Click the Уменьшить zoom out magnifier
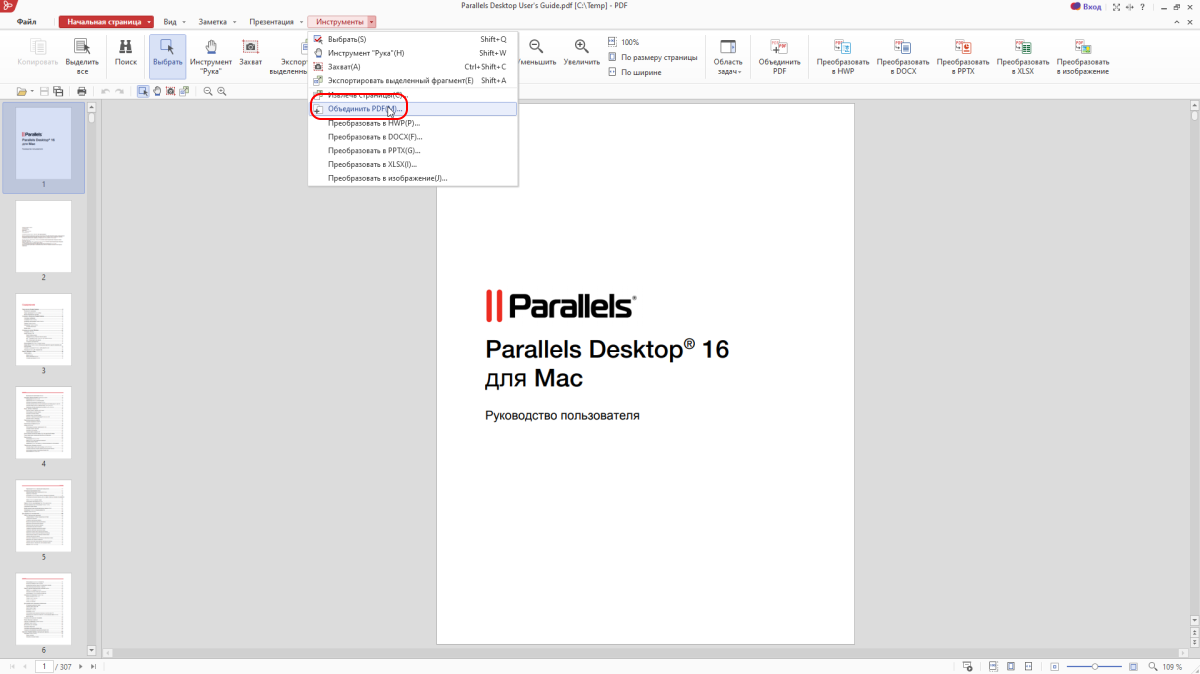This screenshot has width=1200, height=674. point(536,47)
